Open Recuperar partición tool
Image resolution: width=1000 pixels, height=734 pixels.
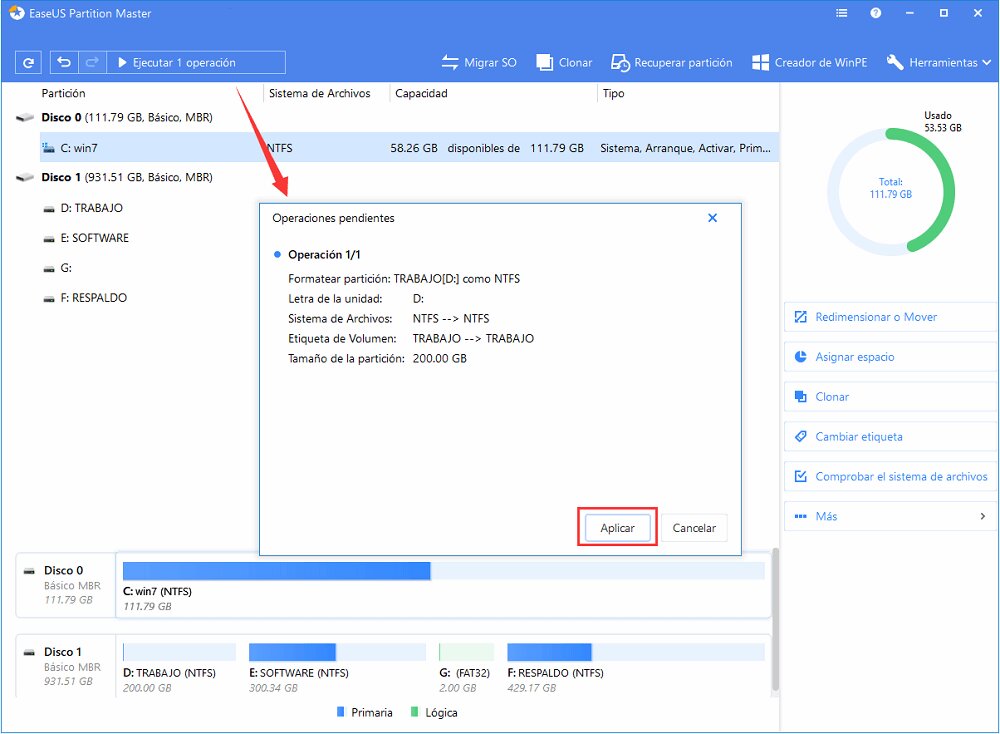[x=672, y=62]
